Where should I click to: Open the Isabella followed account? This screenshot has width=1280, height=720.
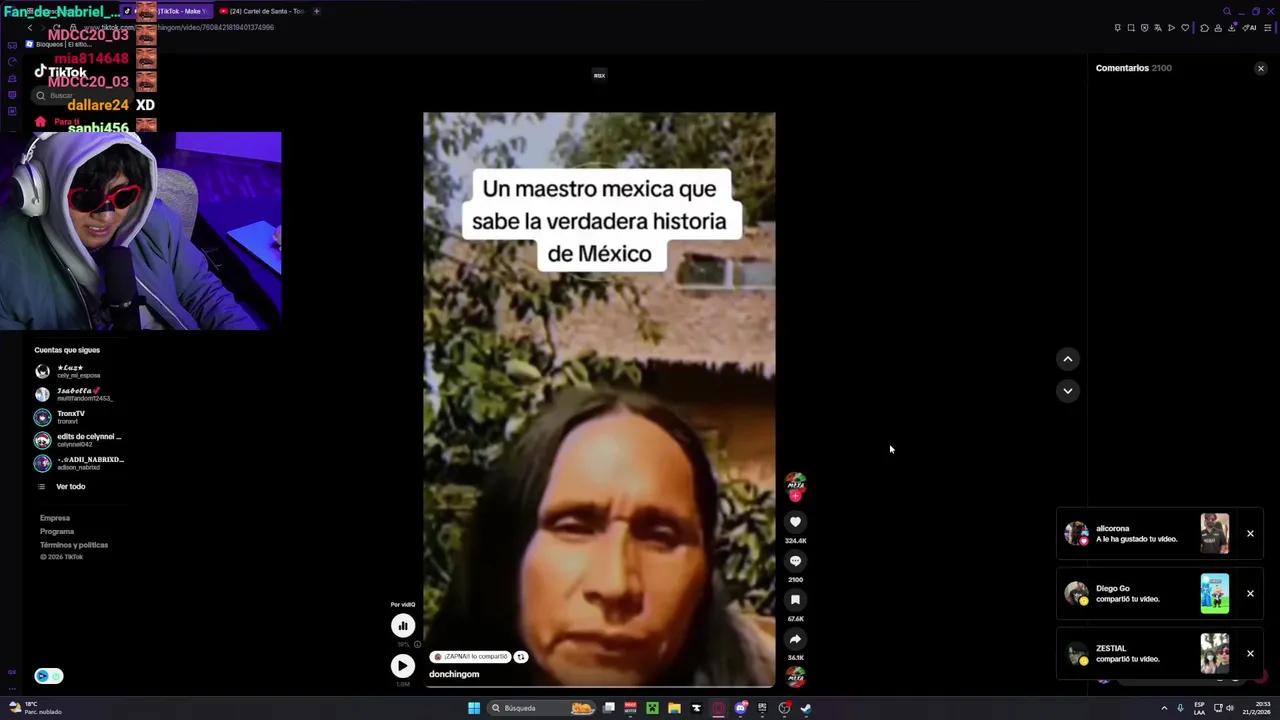(x=79, y=394)
